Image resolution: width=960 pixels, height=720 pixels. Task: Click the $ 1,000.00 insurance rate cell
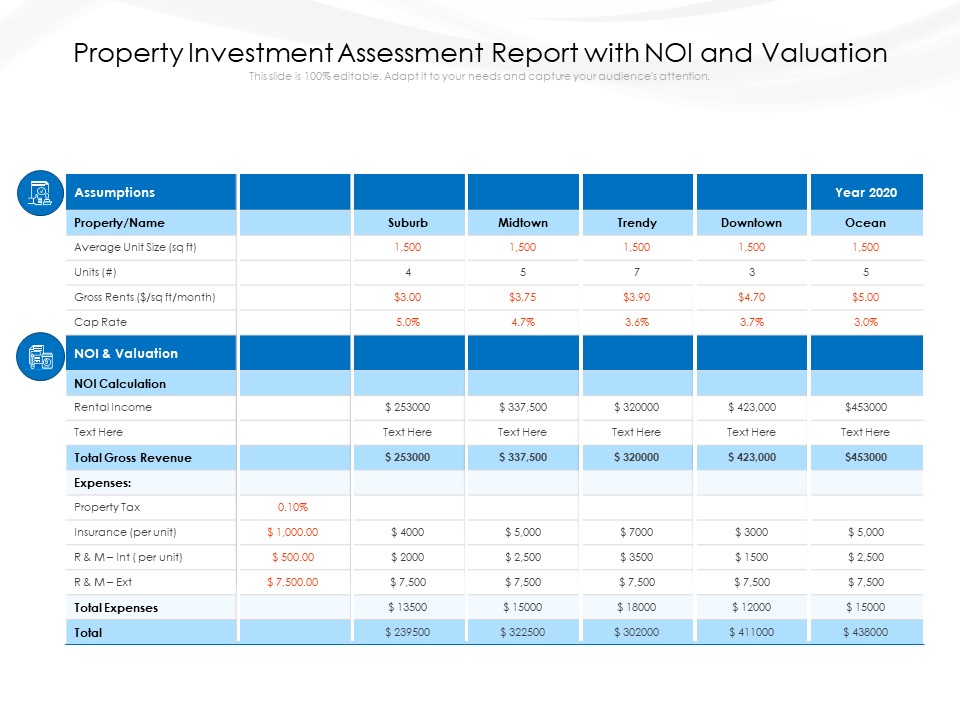293,533
